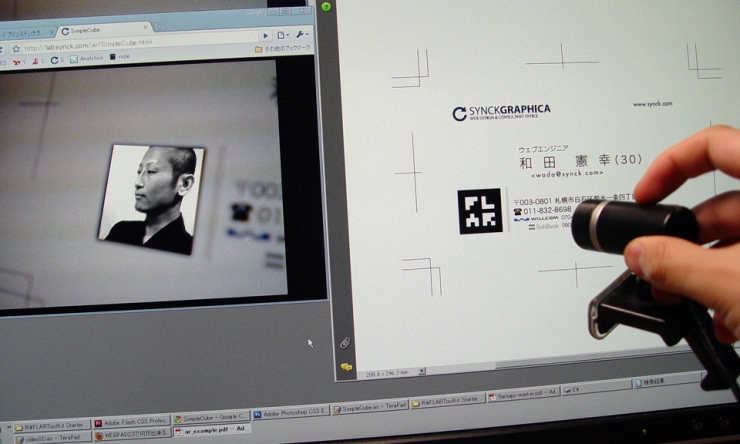The width and height of the screenshot is (740, 444).
Task: Click the Go arrow next to address bar
Action: [x=265, y=35]
